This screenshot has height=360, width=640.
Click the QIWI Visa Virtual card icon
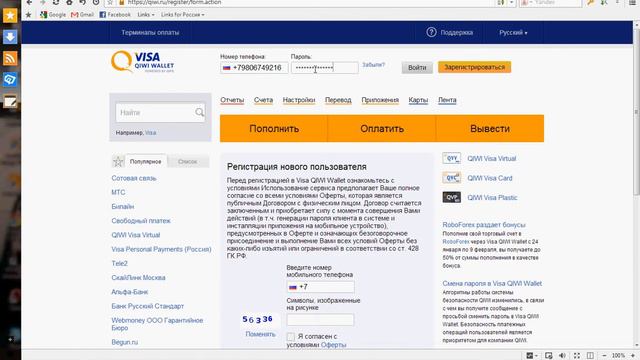pos(451,158)
